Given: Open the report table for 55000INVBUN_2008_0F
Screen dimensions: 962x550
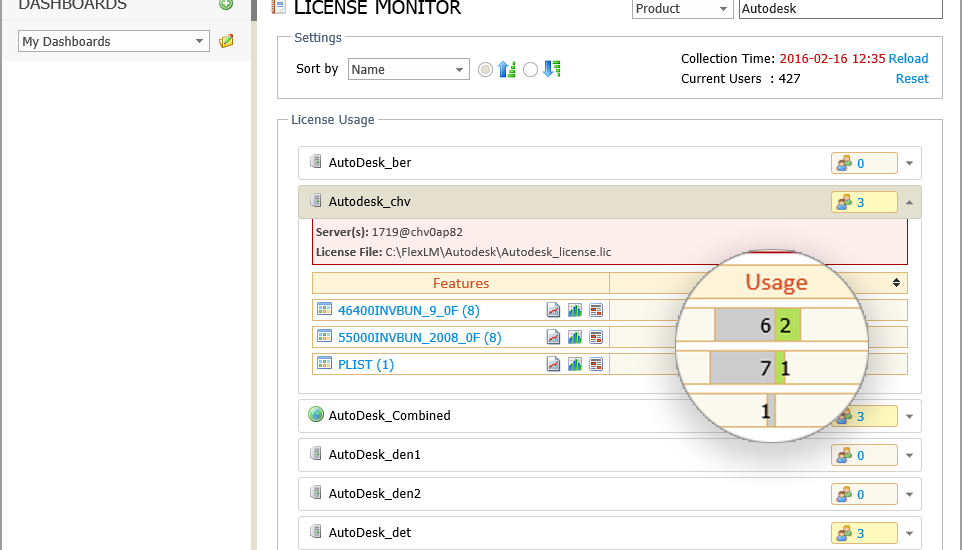Looking at the screenshot, I should tap(596, 337).
